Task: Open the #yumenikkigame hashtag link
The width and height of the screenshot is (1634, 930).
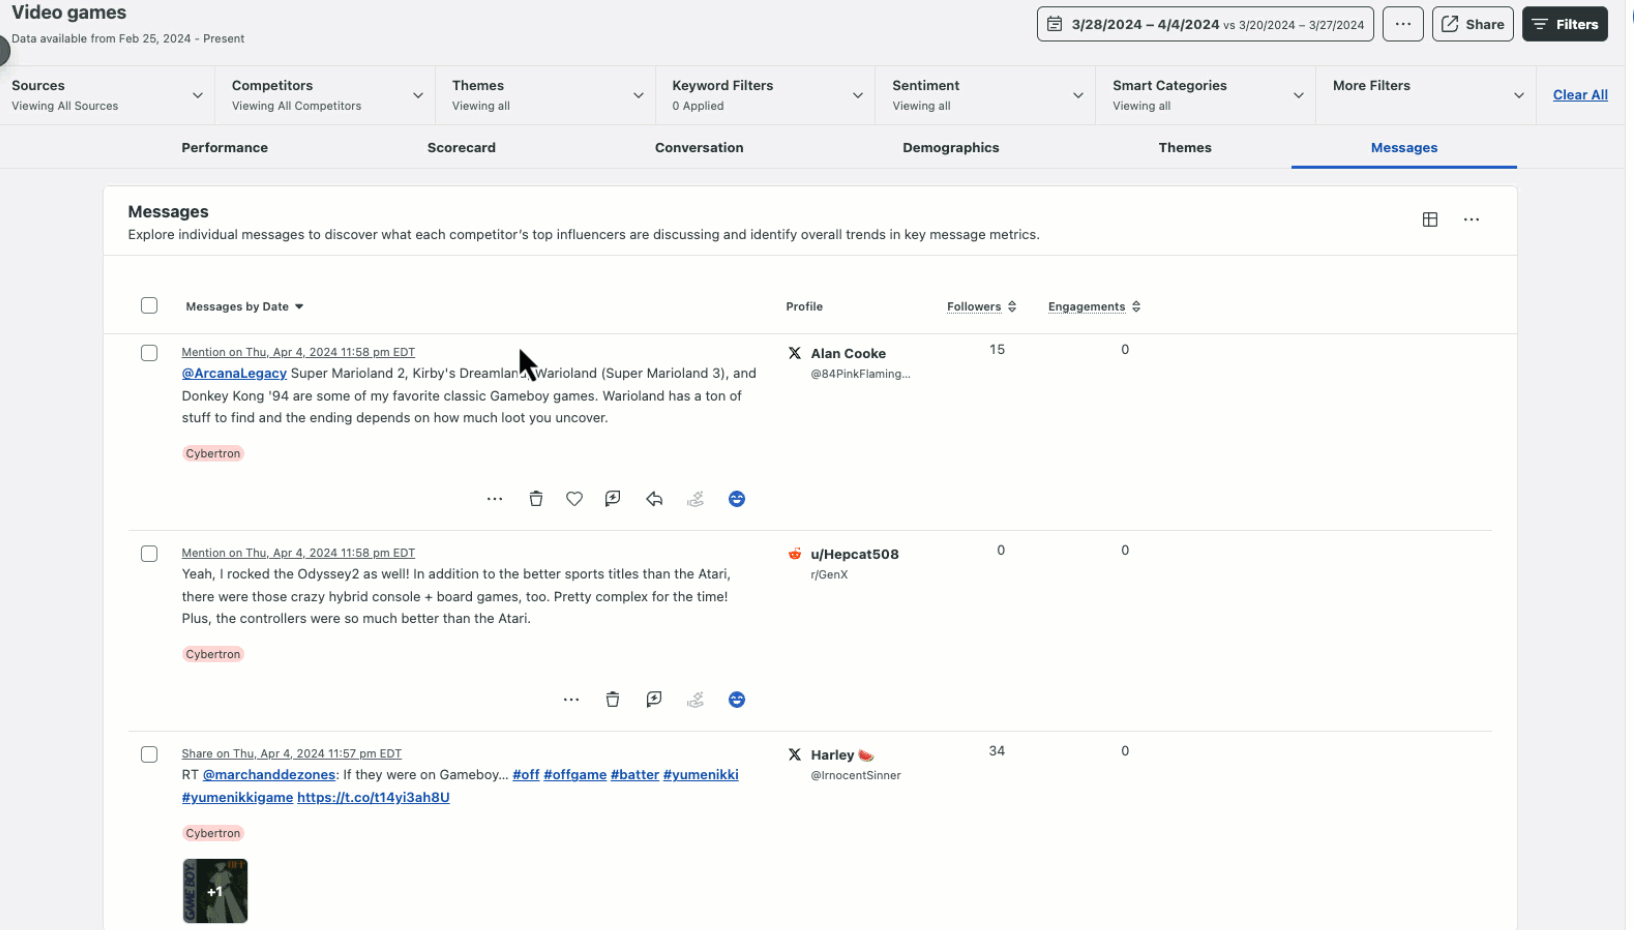Action: (x=237, y=798)
